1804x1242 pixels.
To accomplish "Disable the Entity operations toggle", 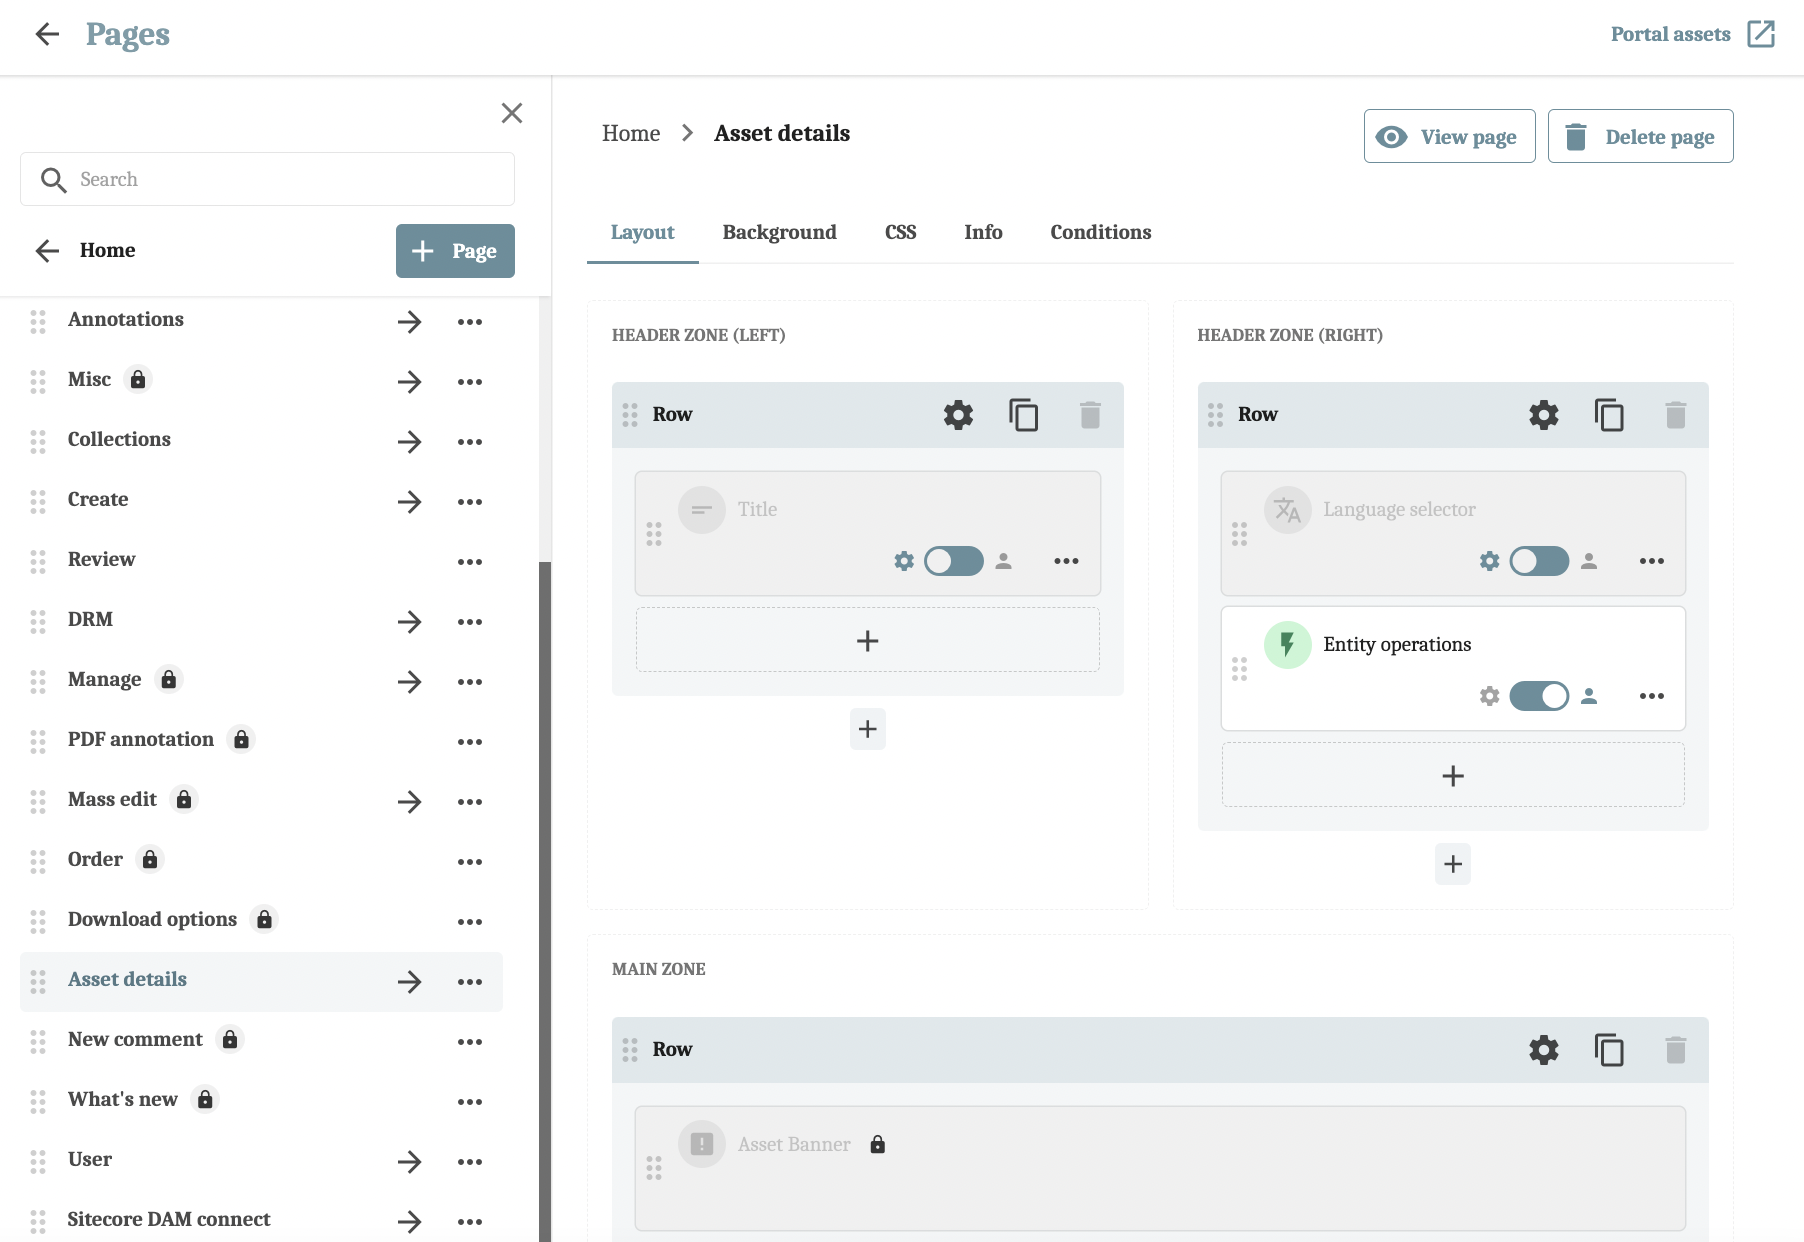I will pos(1539,696).
